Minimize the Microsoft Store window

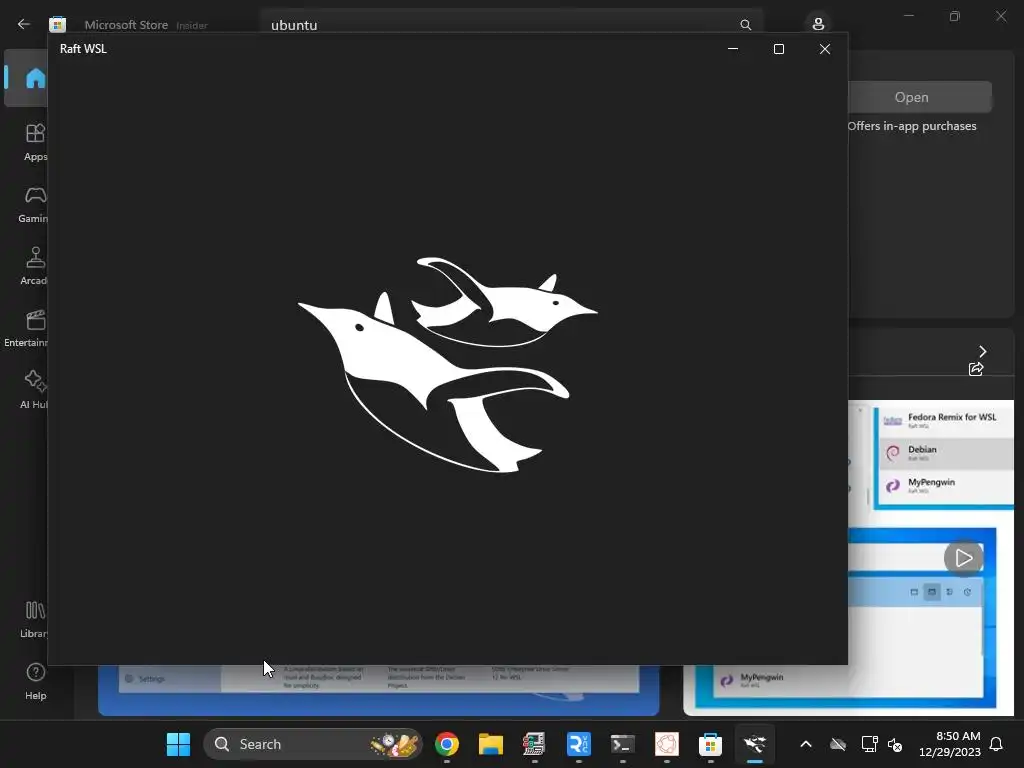909,16
